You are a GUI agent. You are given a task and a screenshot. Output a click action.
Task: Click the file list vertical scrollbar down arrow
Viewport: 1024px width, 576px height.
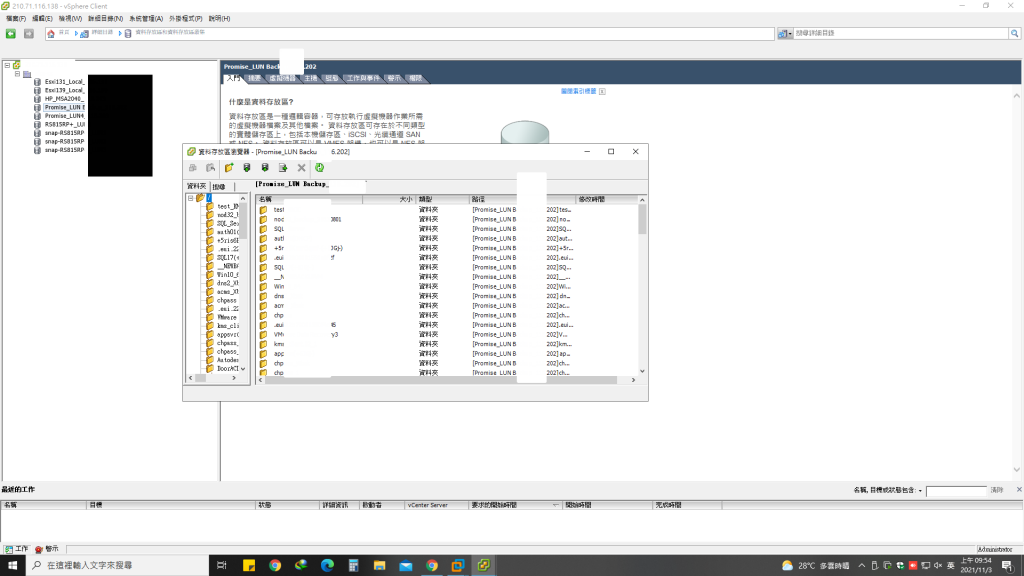tap(643, 371)
